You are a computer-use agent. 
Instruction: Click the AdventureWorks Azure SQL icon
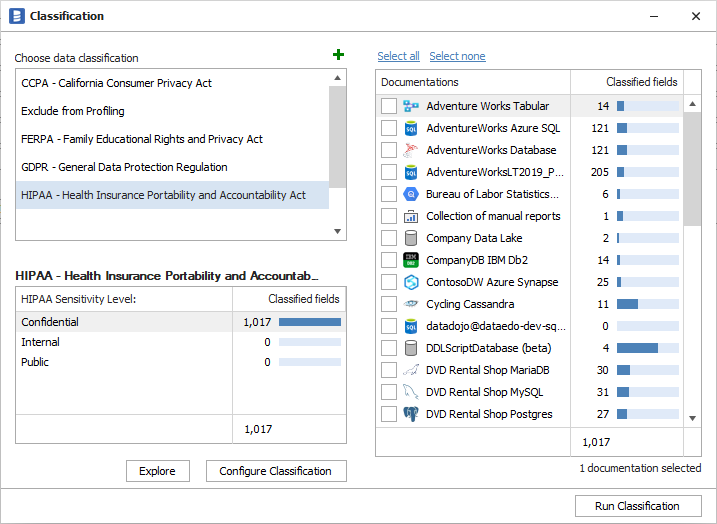click(410, 128)
